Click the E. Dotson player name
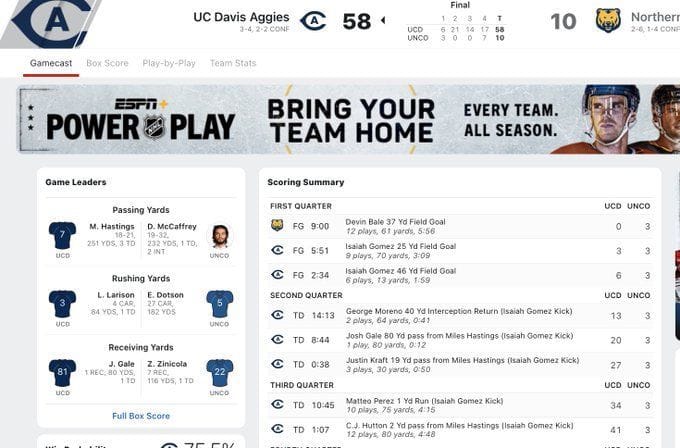This screenshot has height=448, width=680. coord(165,295)
